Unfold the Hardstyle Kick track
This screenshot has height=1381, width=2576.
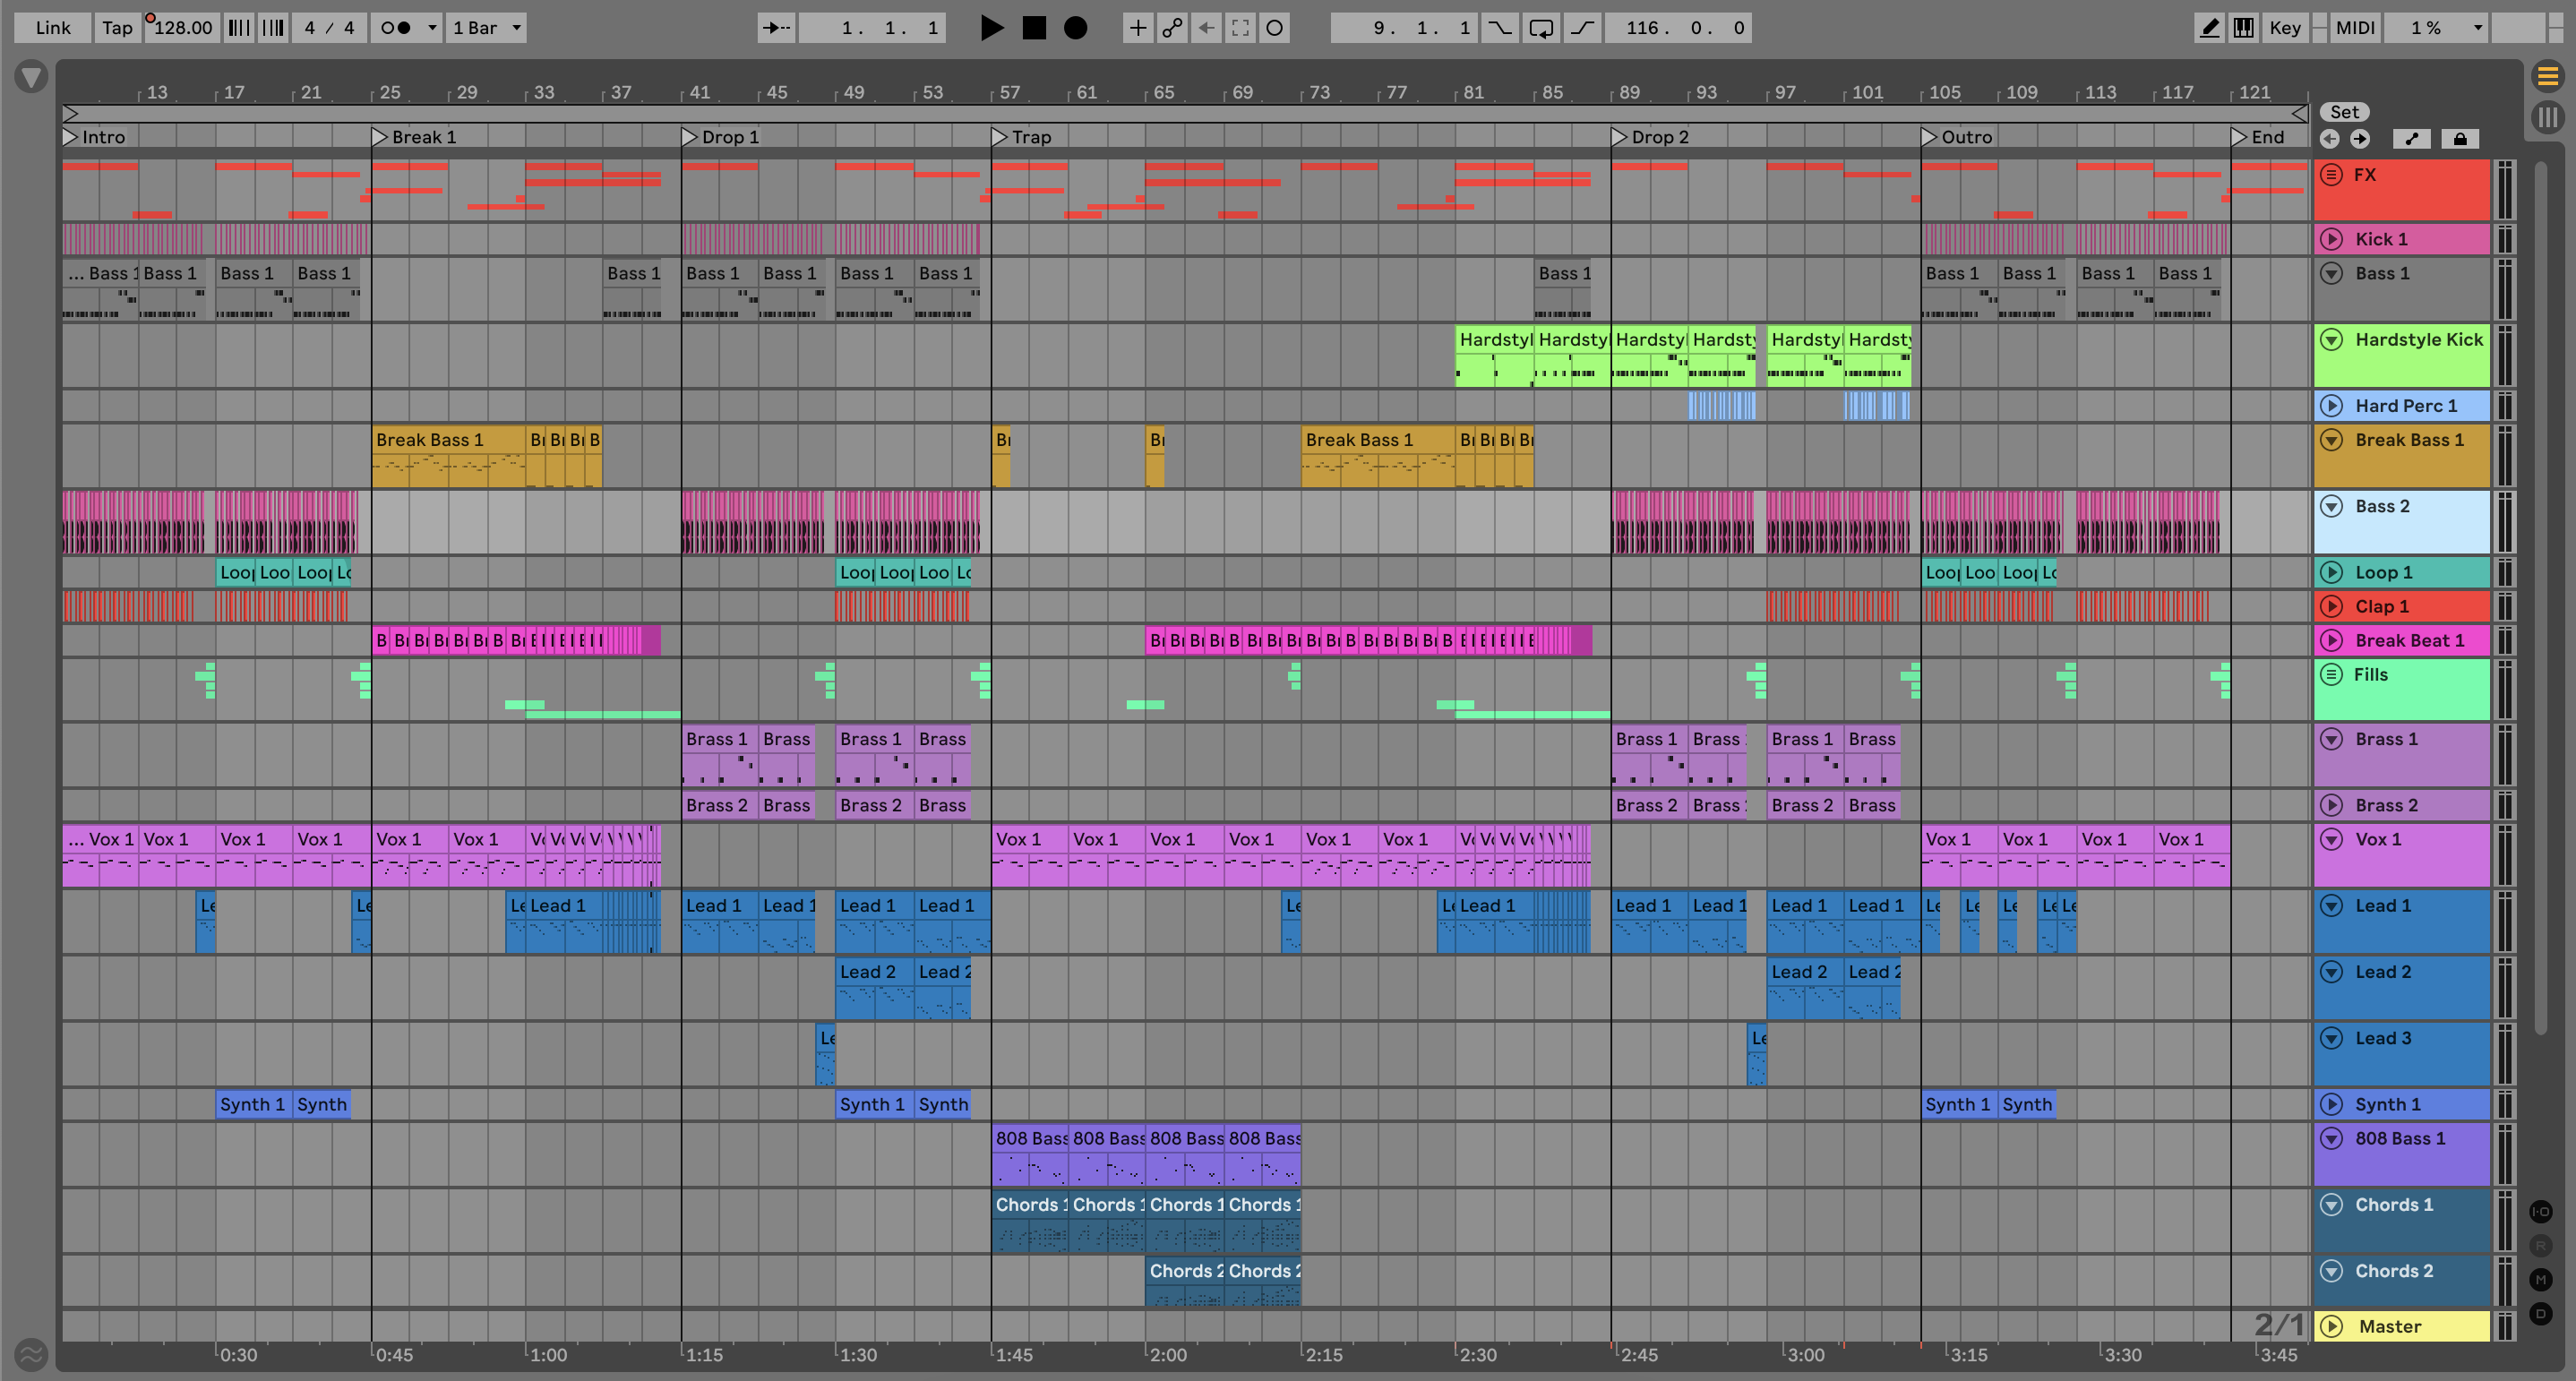click(x=2331, y=340)
